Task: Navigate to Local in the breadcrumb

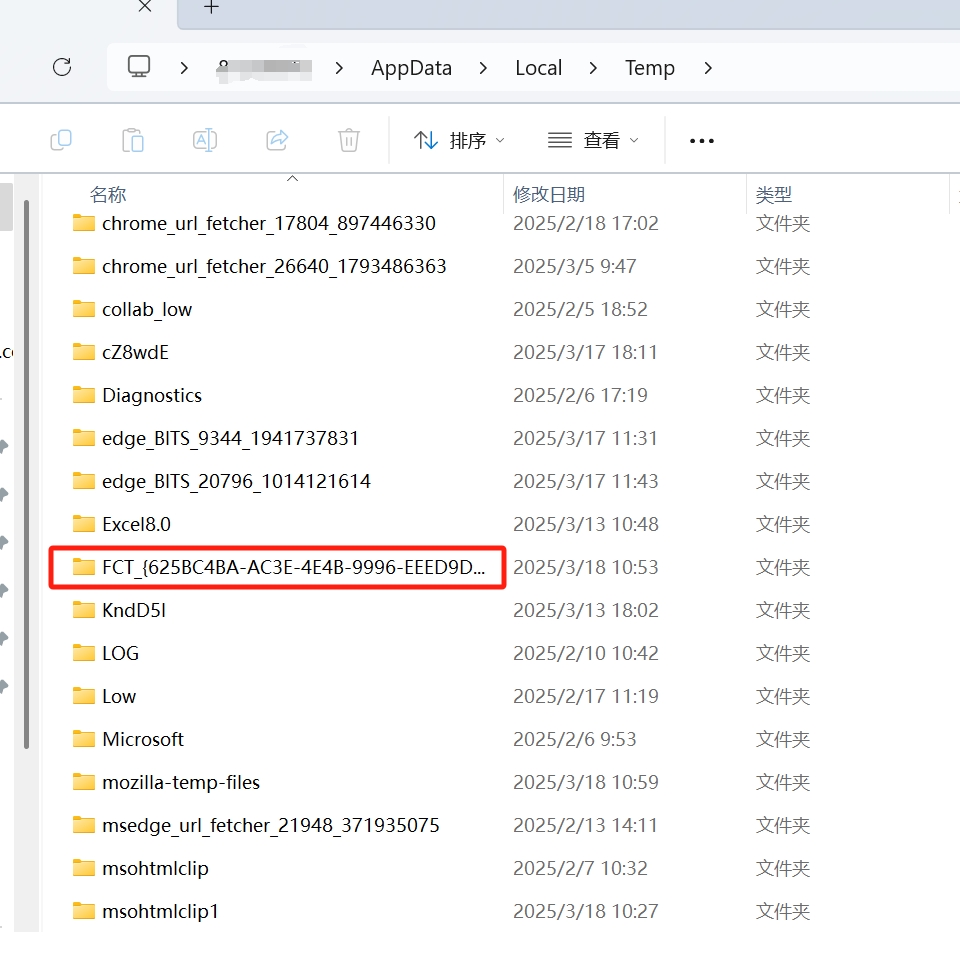Action: [x=538, y=68]
